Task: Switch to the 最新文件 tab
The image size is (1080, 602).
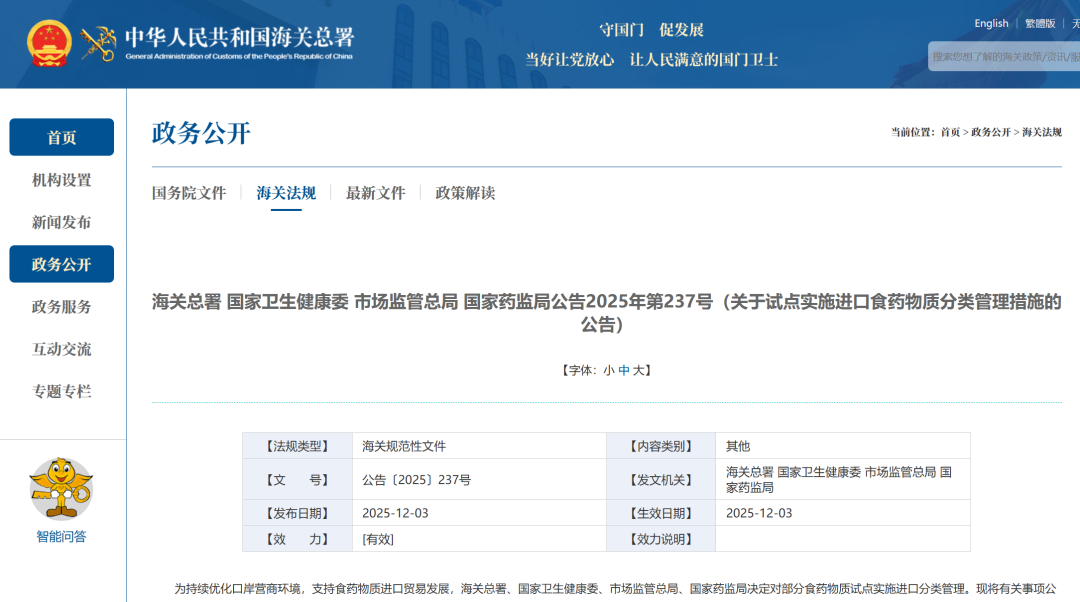Action: click(x=375, y=193)
